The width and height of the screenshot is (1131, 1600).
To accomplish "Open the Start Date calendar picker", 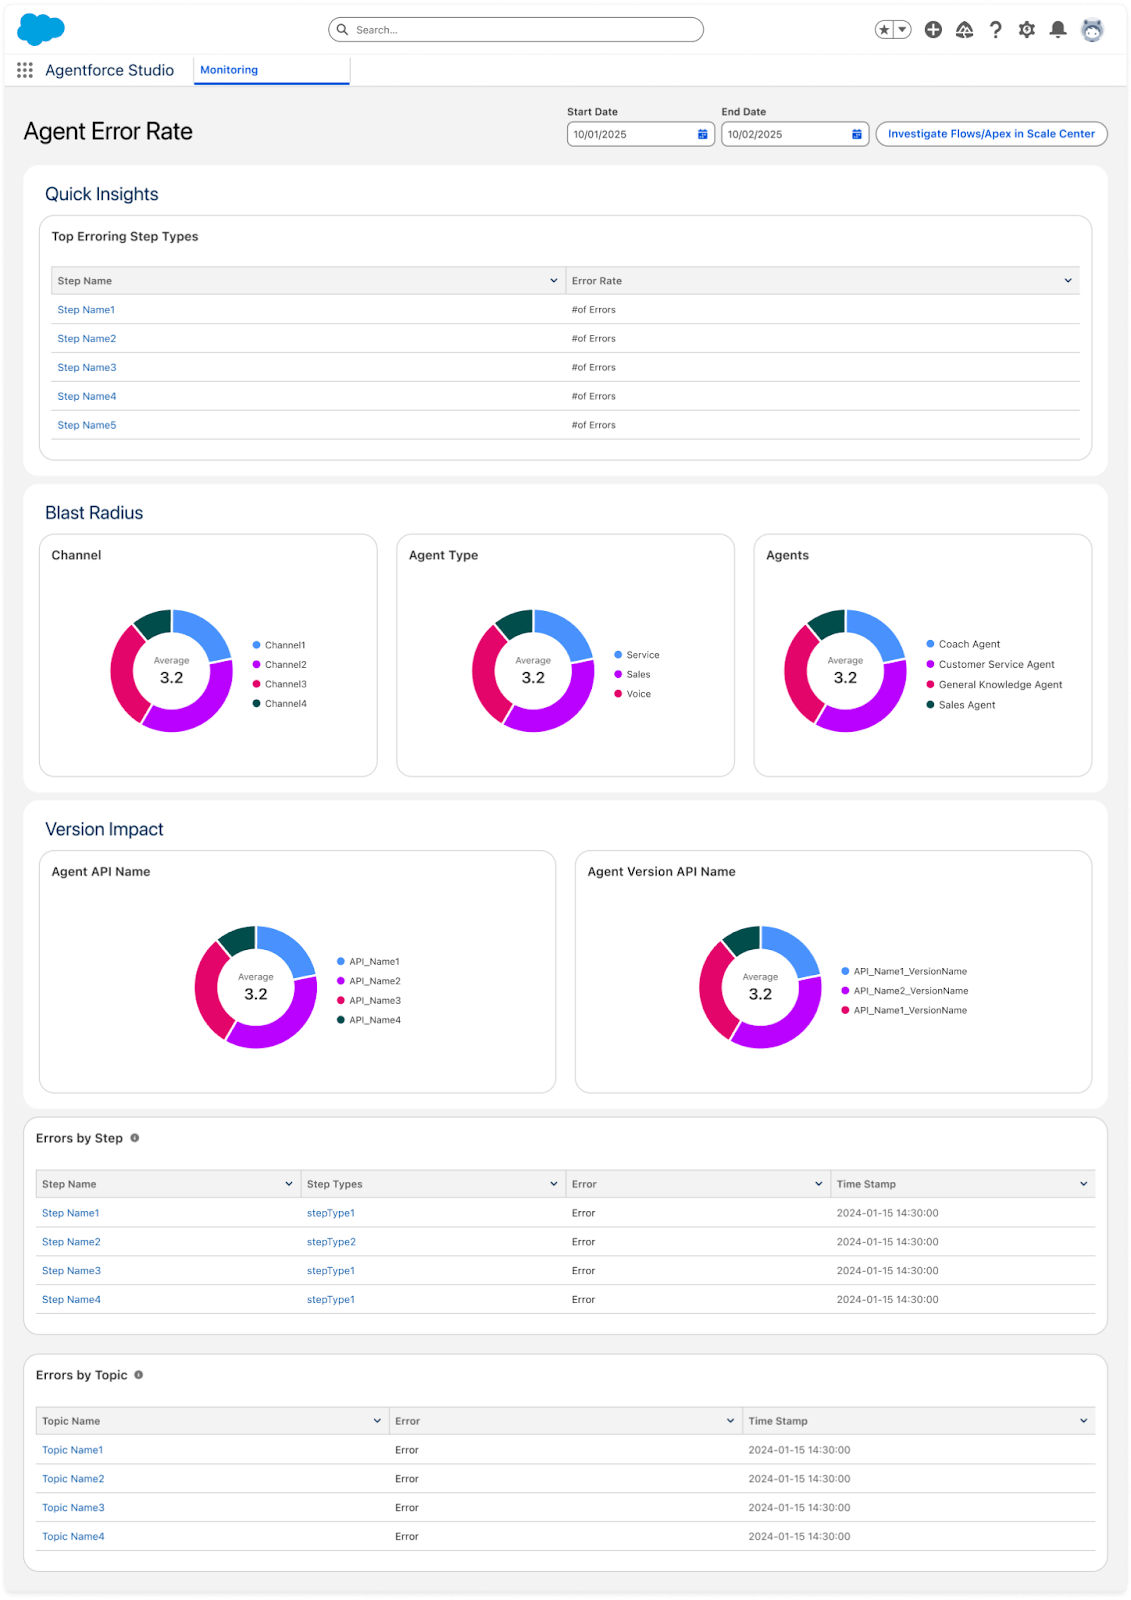I will (x=702, y=134).
